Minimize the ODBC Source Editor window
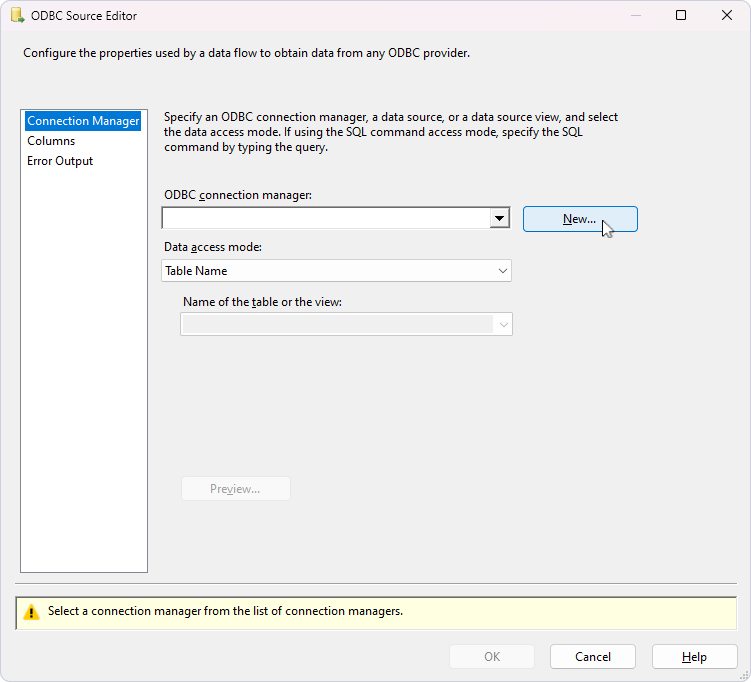This screenshot has height=682, width=751. point(634,16)
